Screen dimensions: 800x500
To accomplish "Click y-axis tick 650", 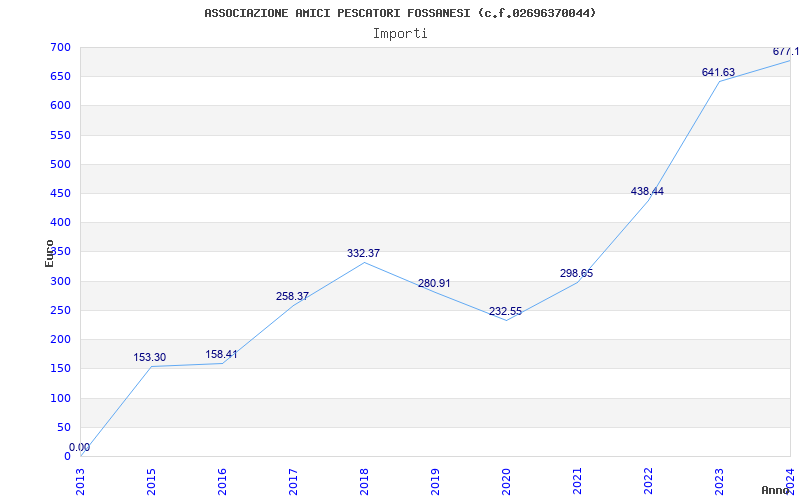I will pyautogui.click(x=60, y=77).
